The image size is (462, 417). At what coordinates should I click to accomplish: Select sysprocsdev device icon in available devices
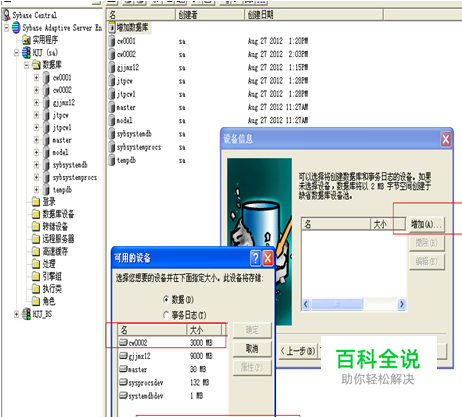(x=123, y=382)
